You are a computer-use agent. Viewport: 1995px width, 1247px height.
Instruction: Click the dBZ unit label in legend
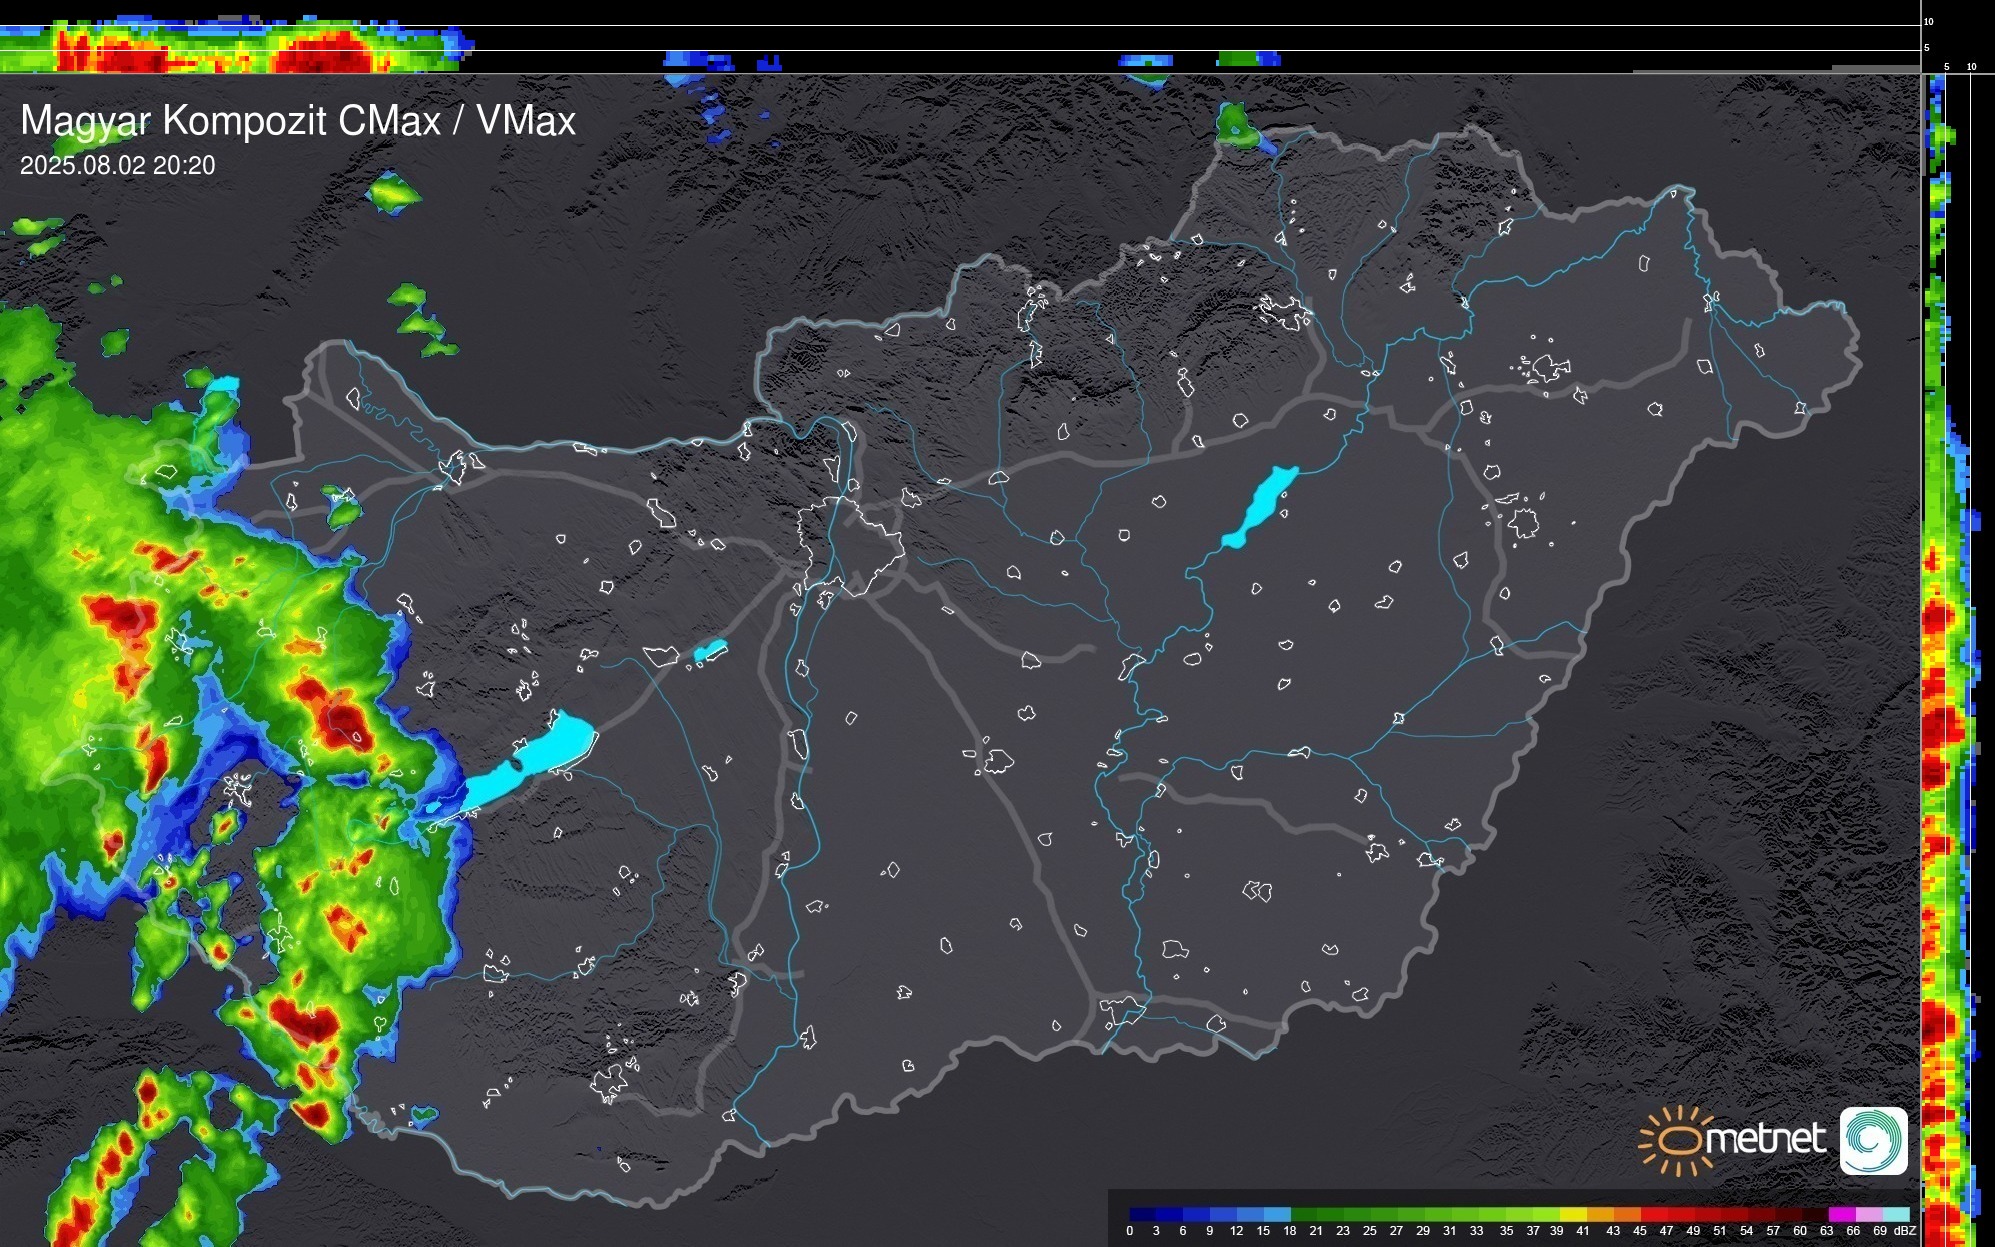click(x=1904, y=1231)
